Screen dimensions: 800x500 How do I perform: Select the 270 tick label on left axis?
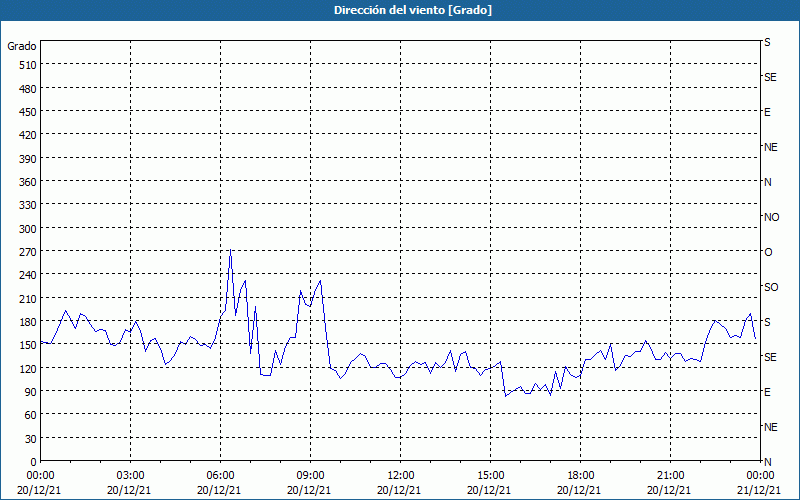(28, 252)
